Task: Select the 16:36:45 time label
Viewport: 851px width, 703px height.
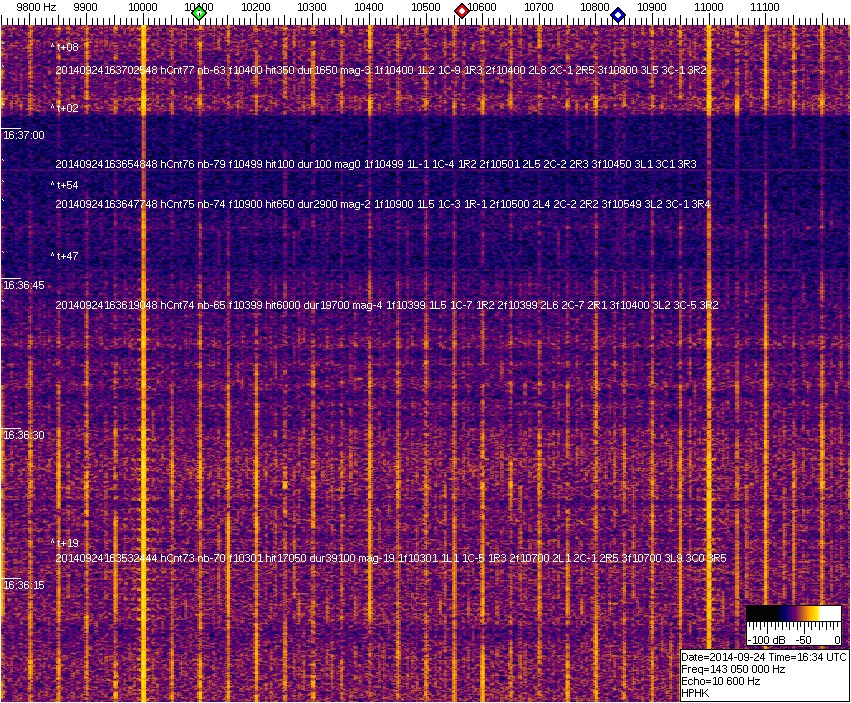Action: pyautogui.click(x=23, y=285)
